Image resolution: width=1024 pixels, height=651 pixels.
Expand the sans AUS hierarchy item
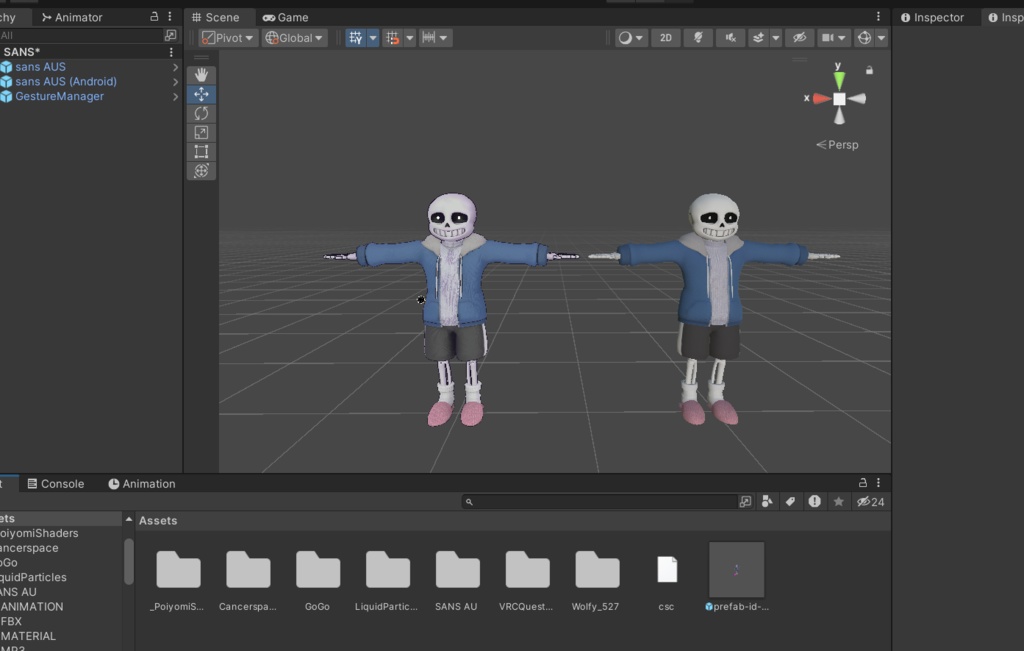coord(174,66)
